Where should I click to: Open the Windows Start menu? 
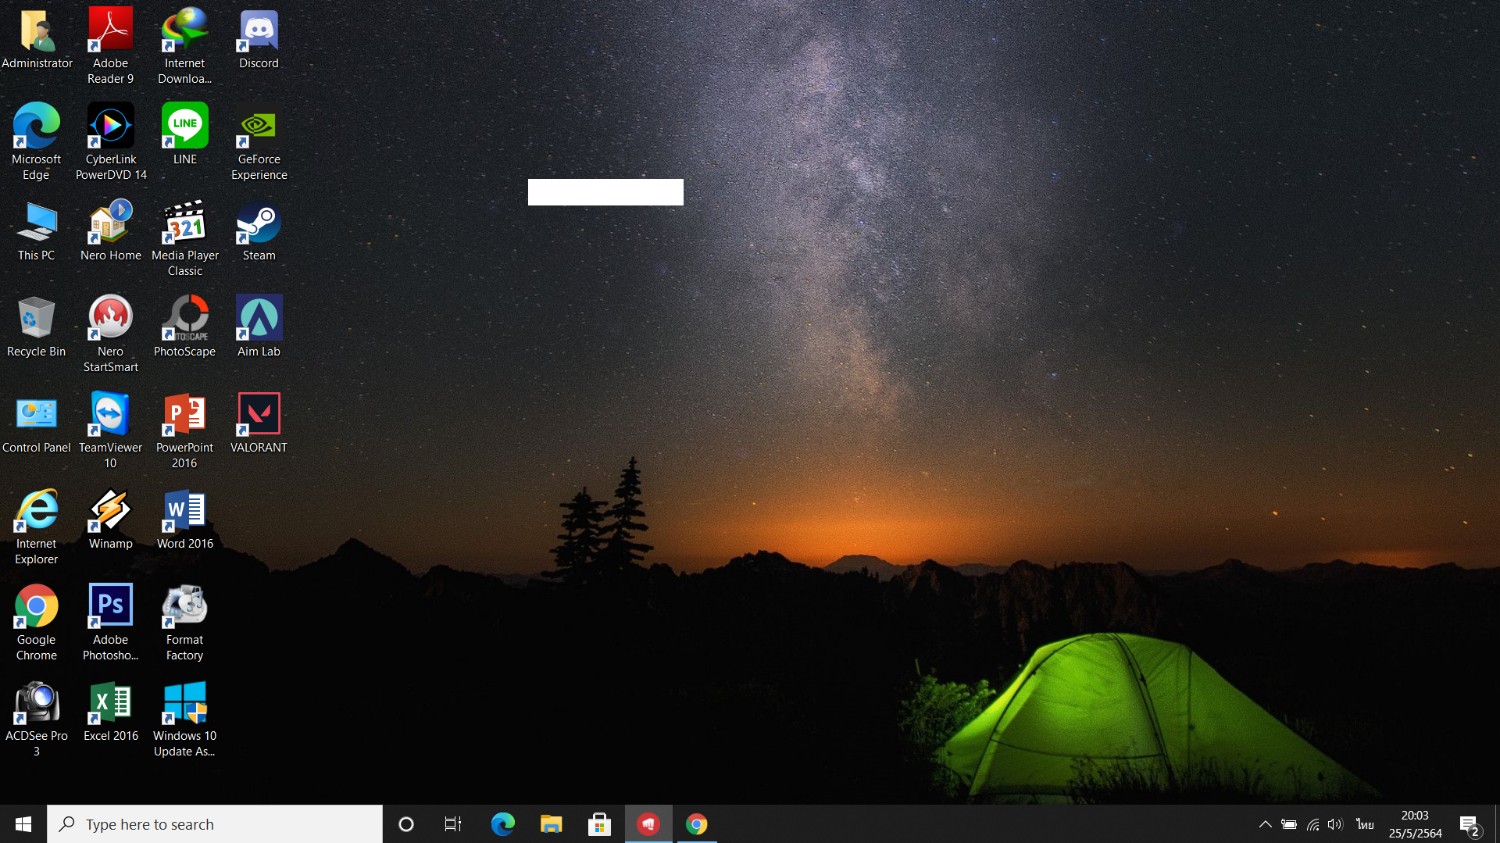24,824
